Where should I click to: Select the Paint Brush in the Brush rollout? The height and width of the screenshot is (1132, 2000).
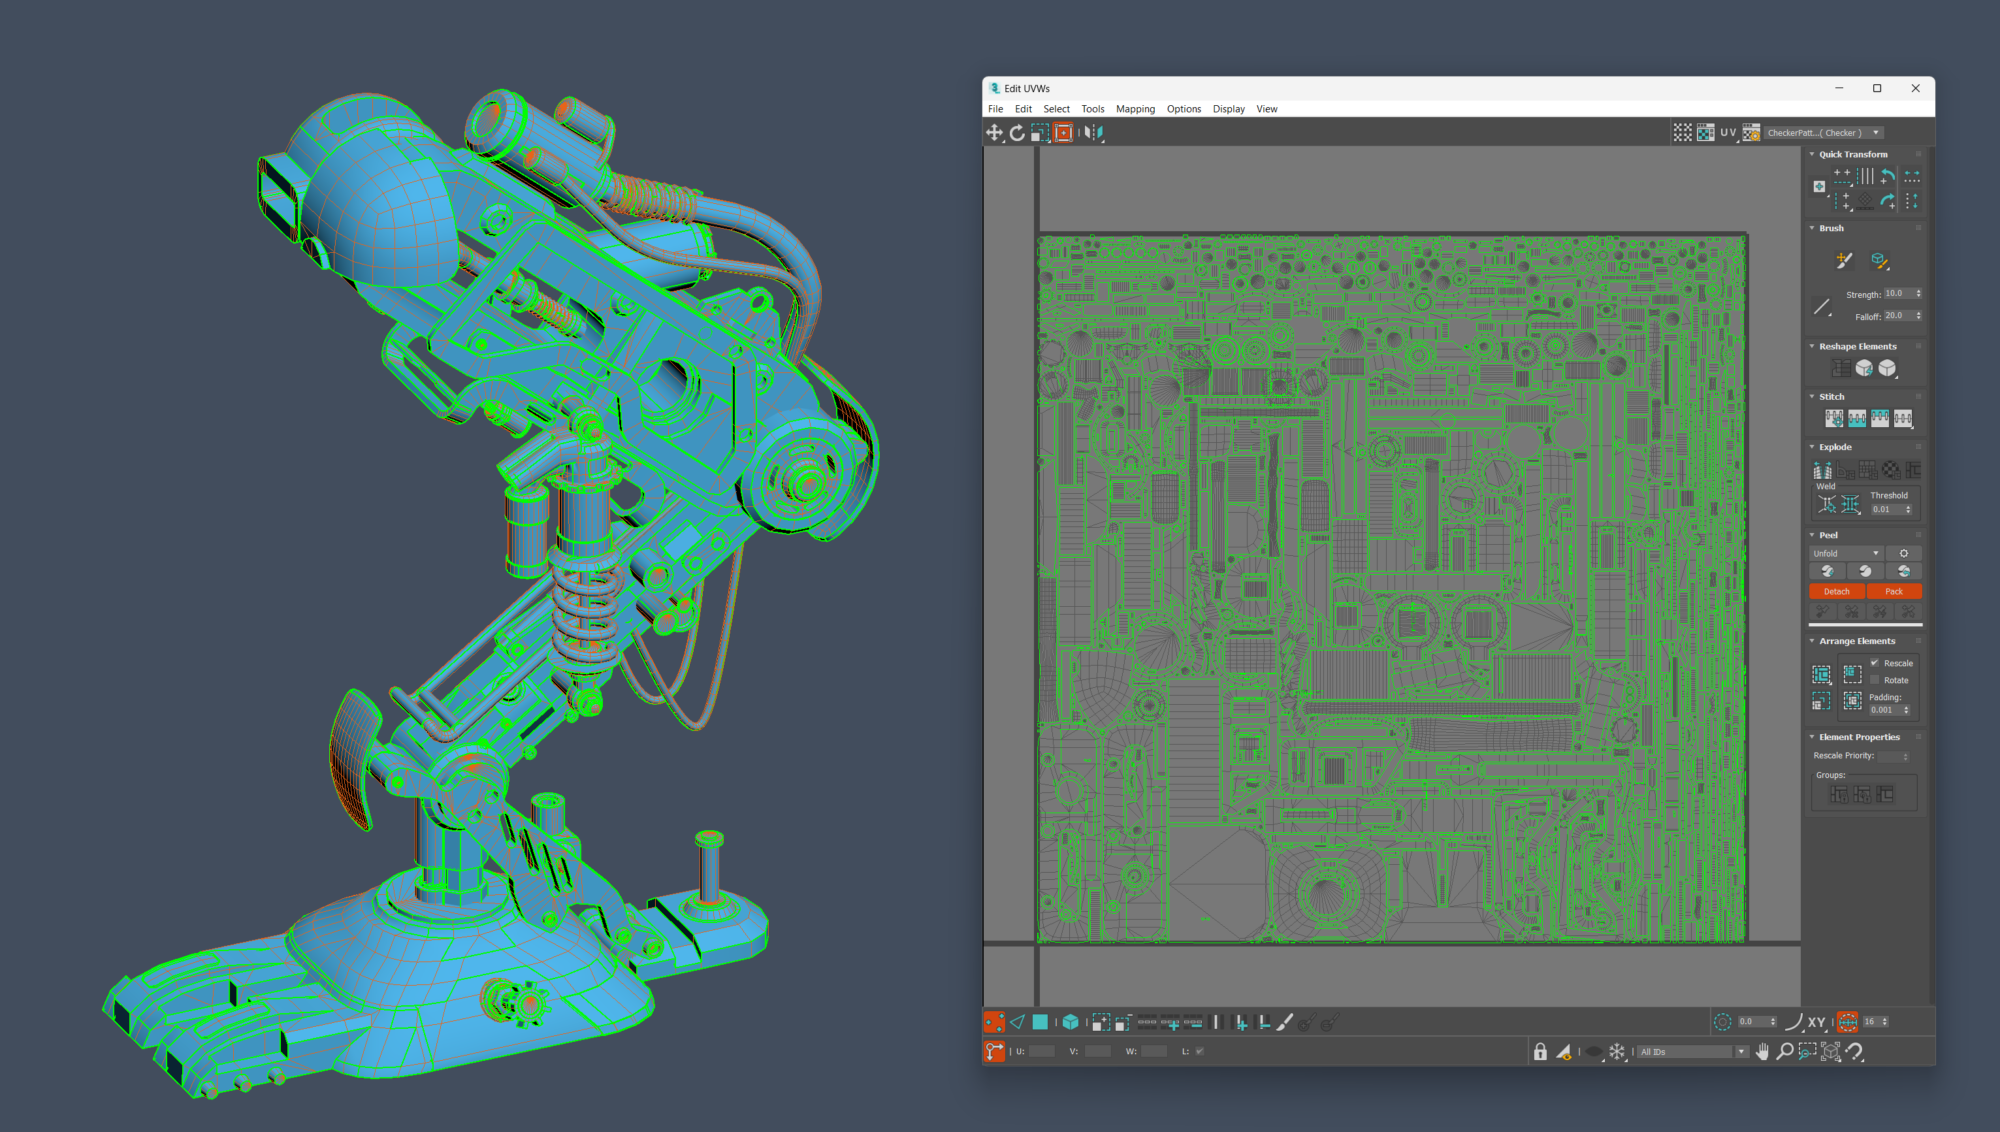pos(1843,261)
